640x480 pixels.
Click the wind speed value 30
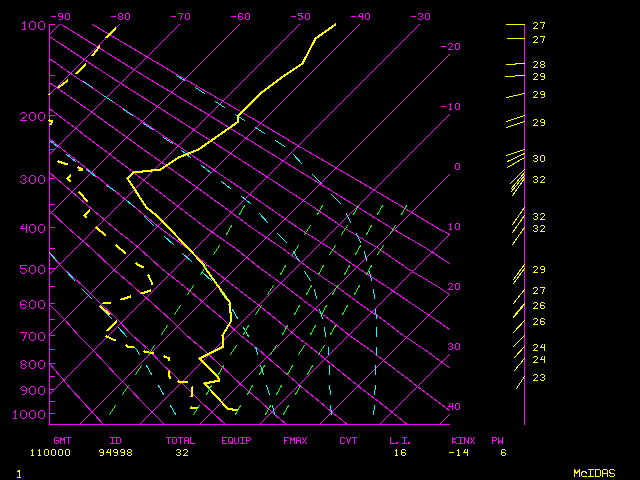[x=538, y=159]
